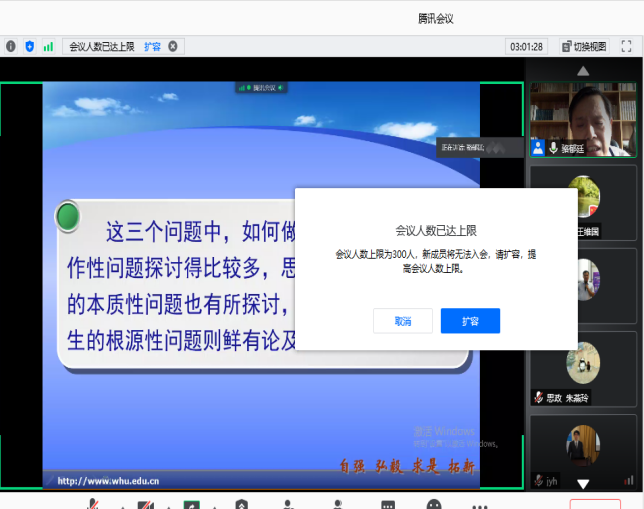
Task: Select the jyh participant tile
Action: click(x=583, y=452)
